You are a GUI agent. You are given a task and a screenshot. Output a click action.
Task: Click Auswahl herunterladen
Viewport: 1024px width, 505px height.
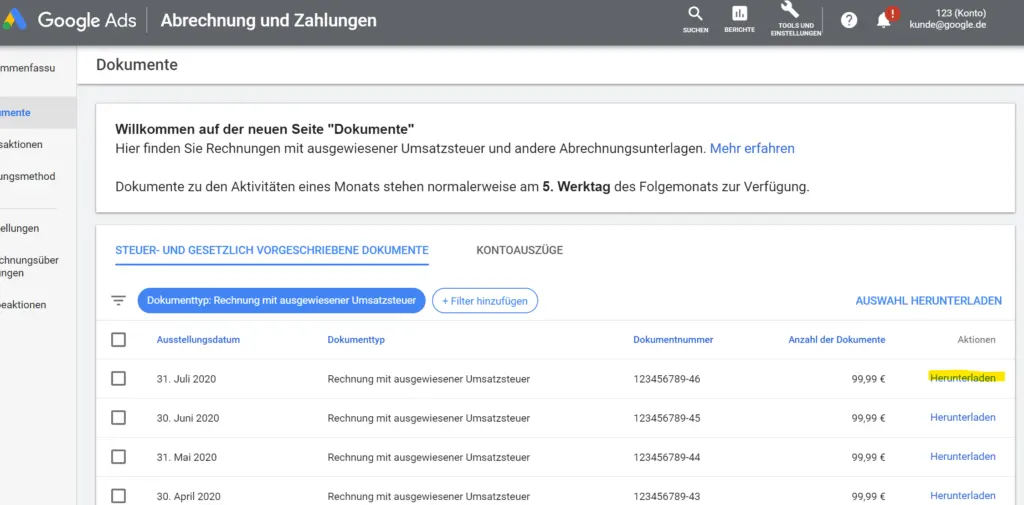(929, 301)
